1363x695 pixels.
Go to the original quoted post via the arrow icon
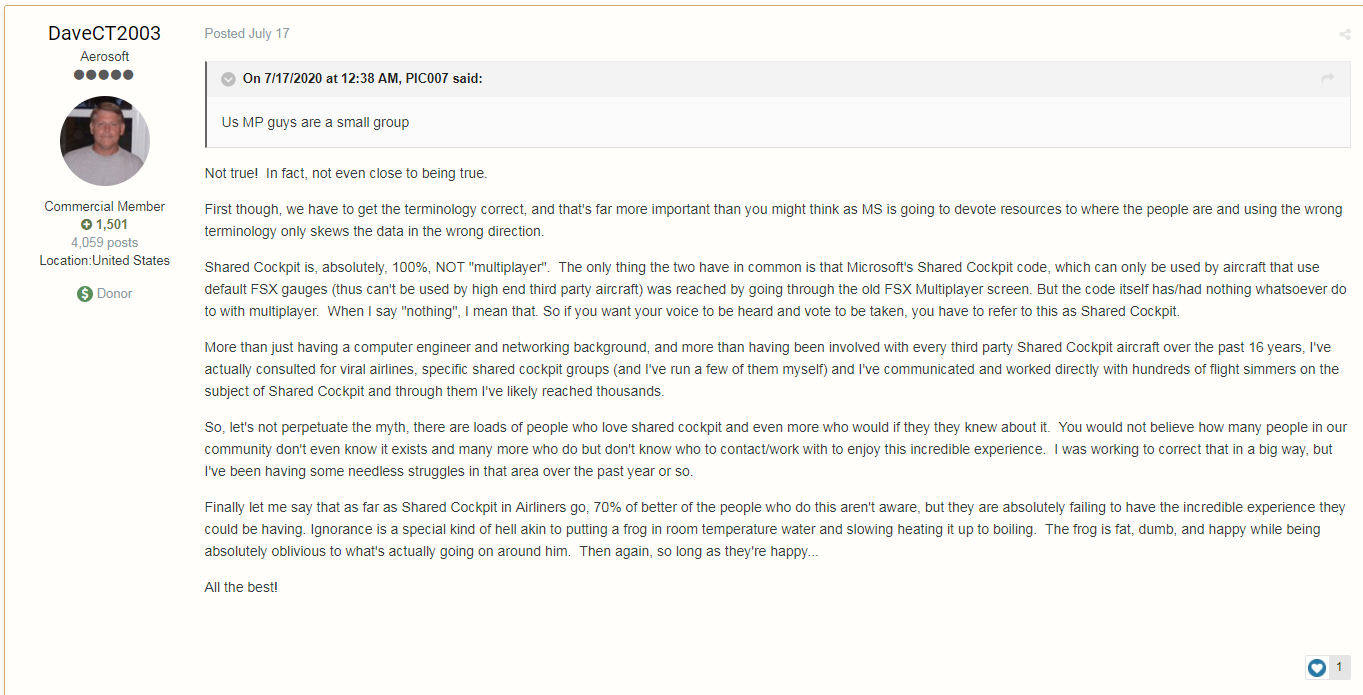1328,78
